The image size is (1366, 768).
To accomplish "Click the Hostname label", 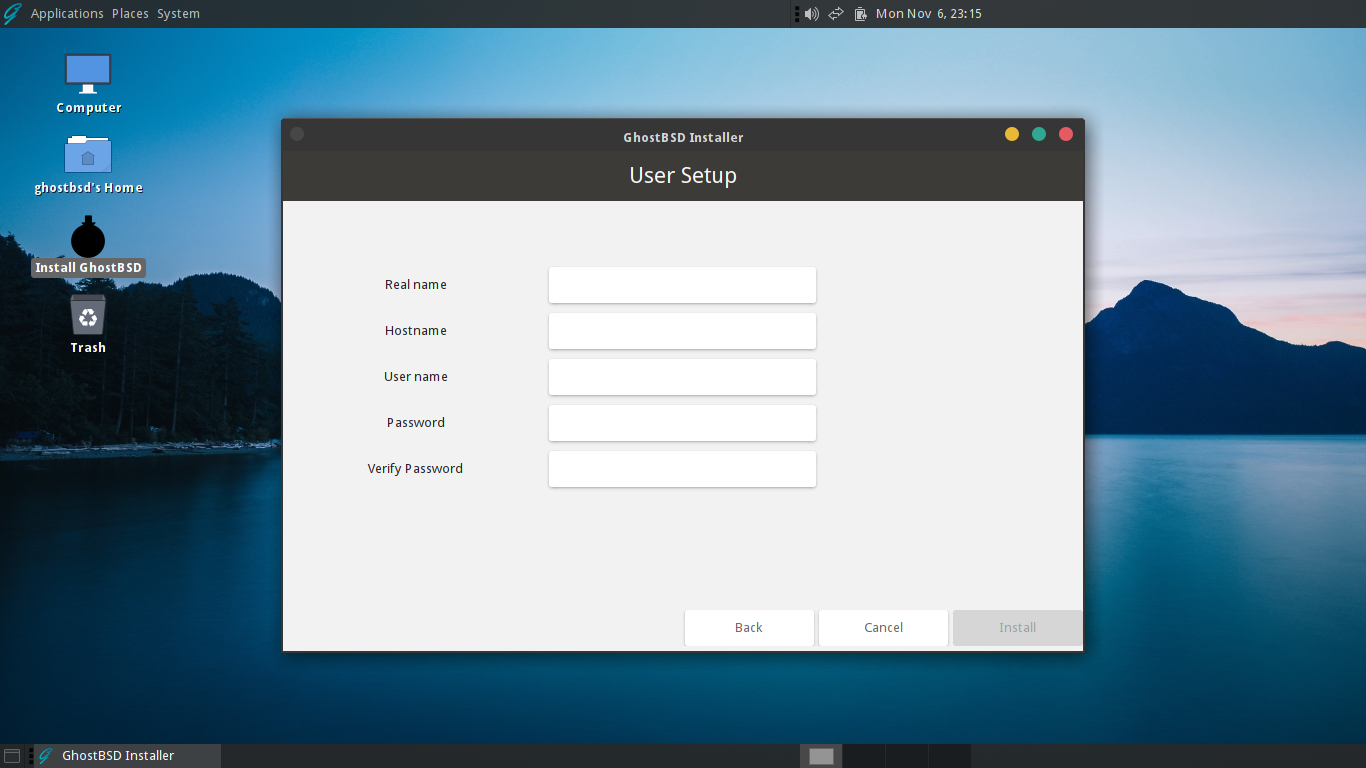I will click(416, 331).
